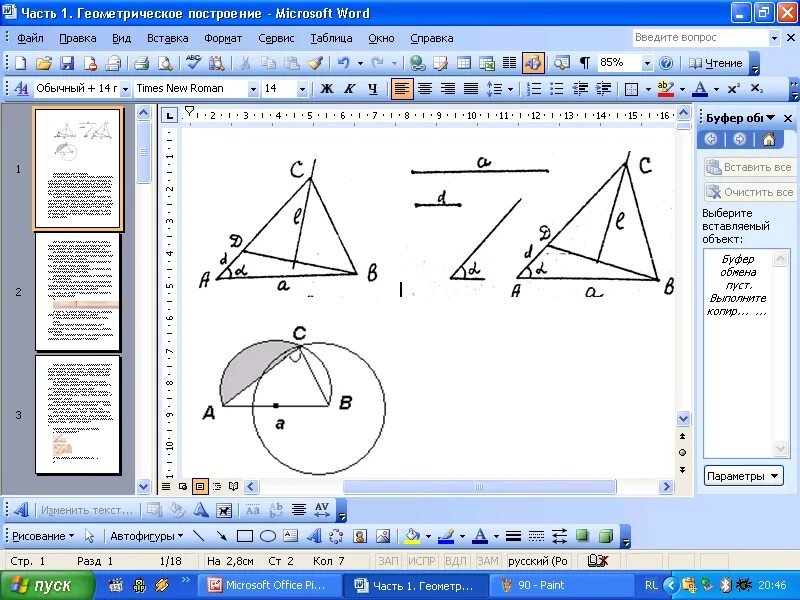Click the Format Painter brush

click(315, 63)
